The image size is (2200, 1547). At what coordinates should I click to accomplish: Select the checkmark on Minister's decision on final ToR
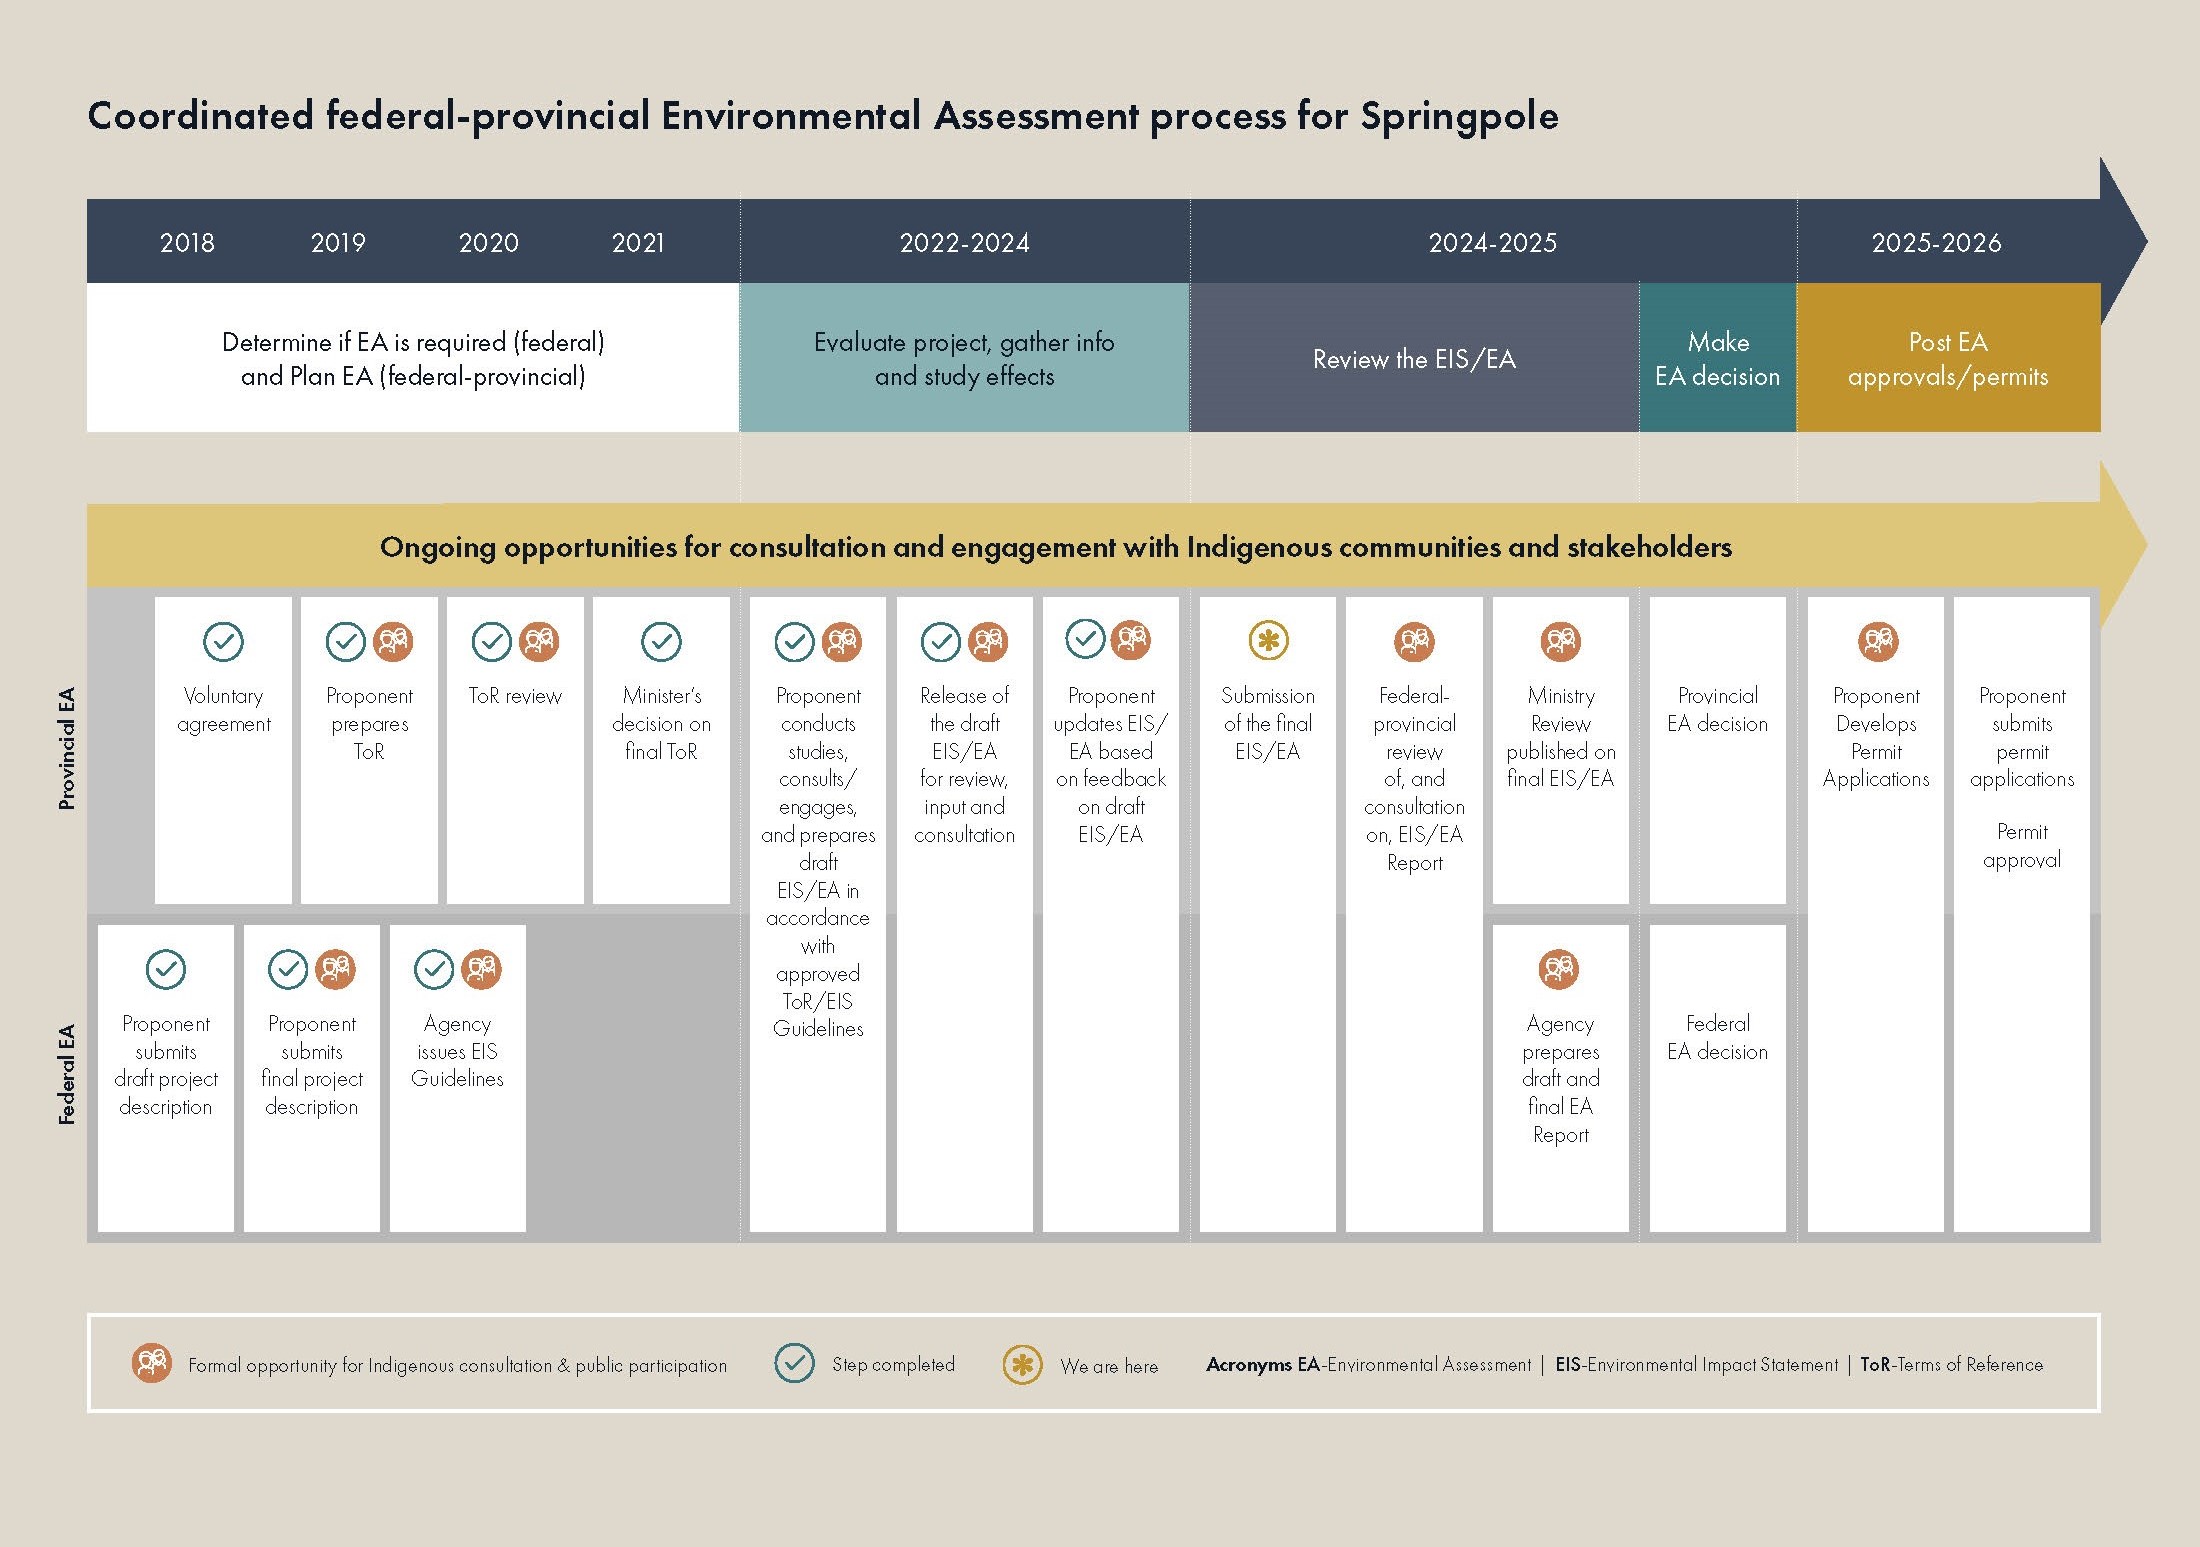point(663,643)
